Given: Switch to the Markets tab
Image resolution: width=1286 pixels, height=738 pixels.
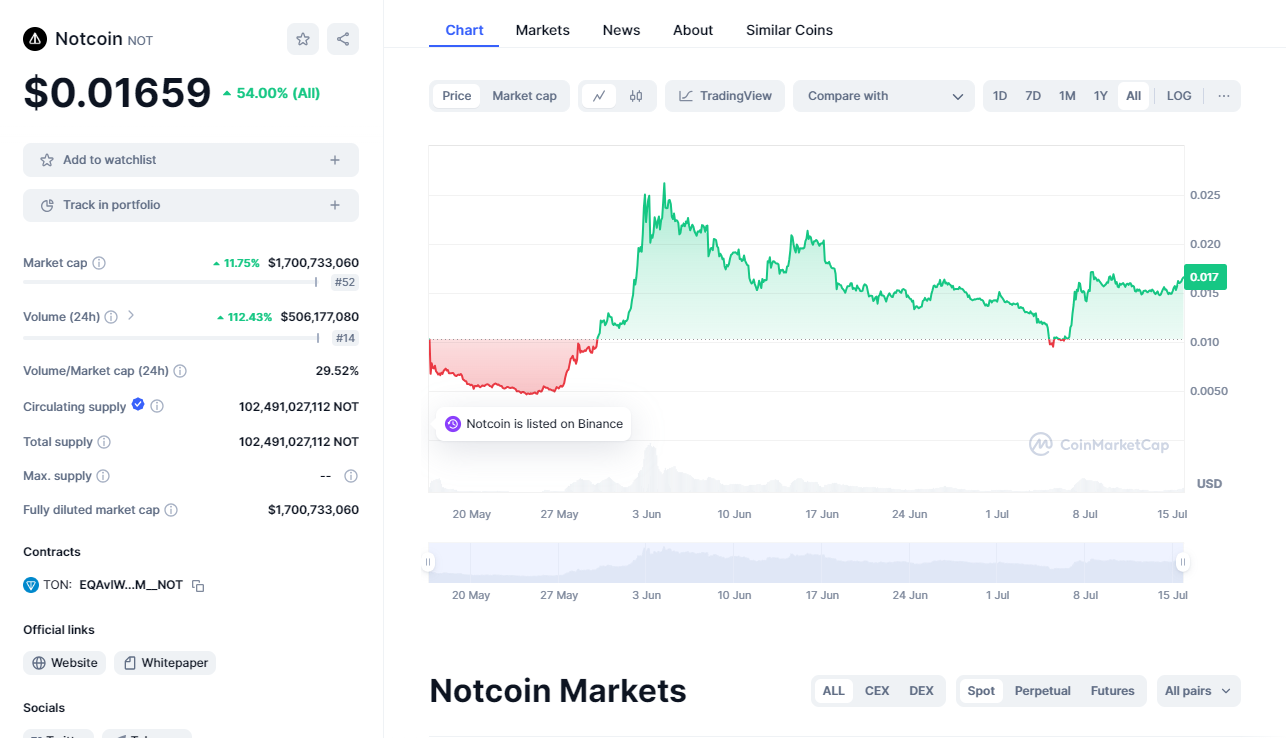Looking at the screenshot, I should [x=542, y=30].
